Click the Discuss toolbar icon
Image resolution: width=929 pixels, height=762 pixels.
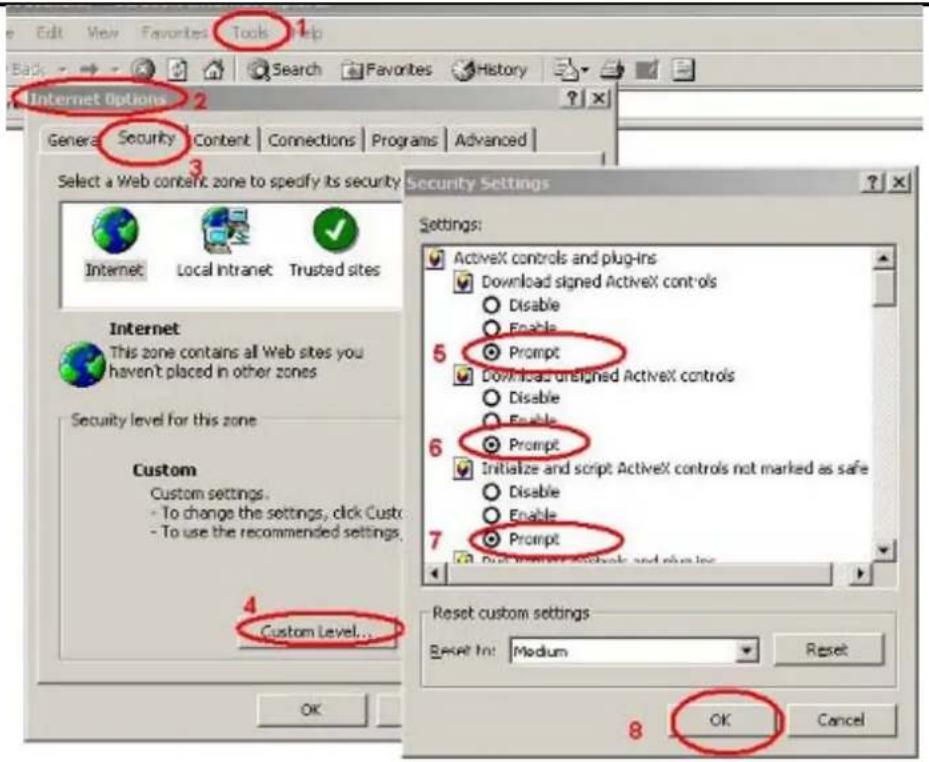point(683,70)
